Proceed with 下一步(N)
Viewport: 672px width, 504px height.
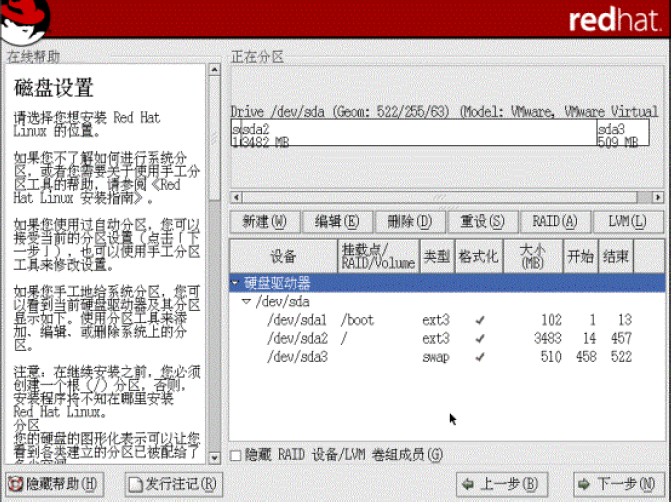click(x=618, y=484)
